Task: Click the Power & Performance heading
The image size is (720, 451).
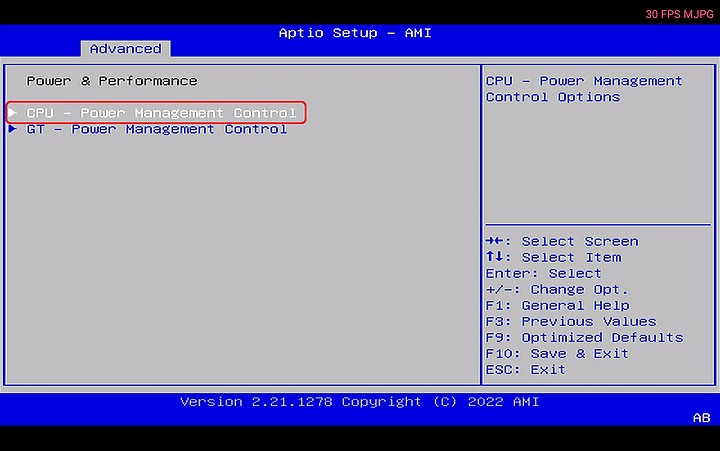Action: (112, 81)
